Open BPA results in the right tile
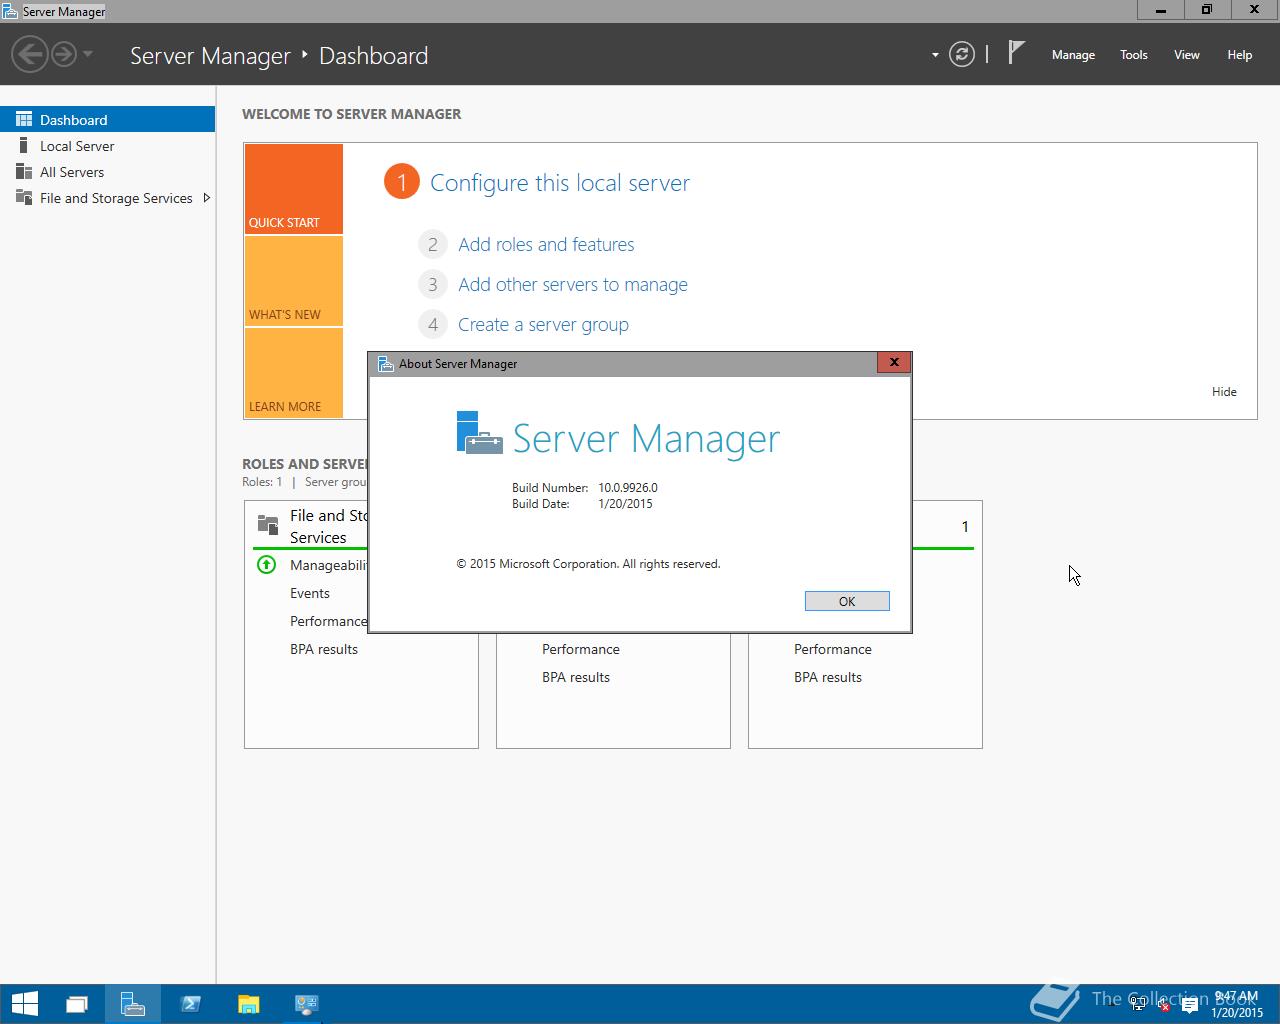1280x1024 pixels. [828, 677]
